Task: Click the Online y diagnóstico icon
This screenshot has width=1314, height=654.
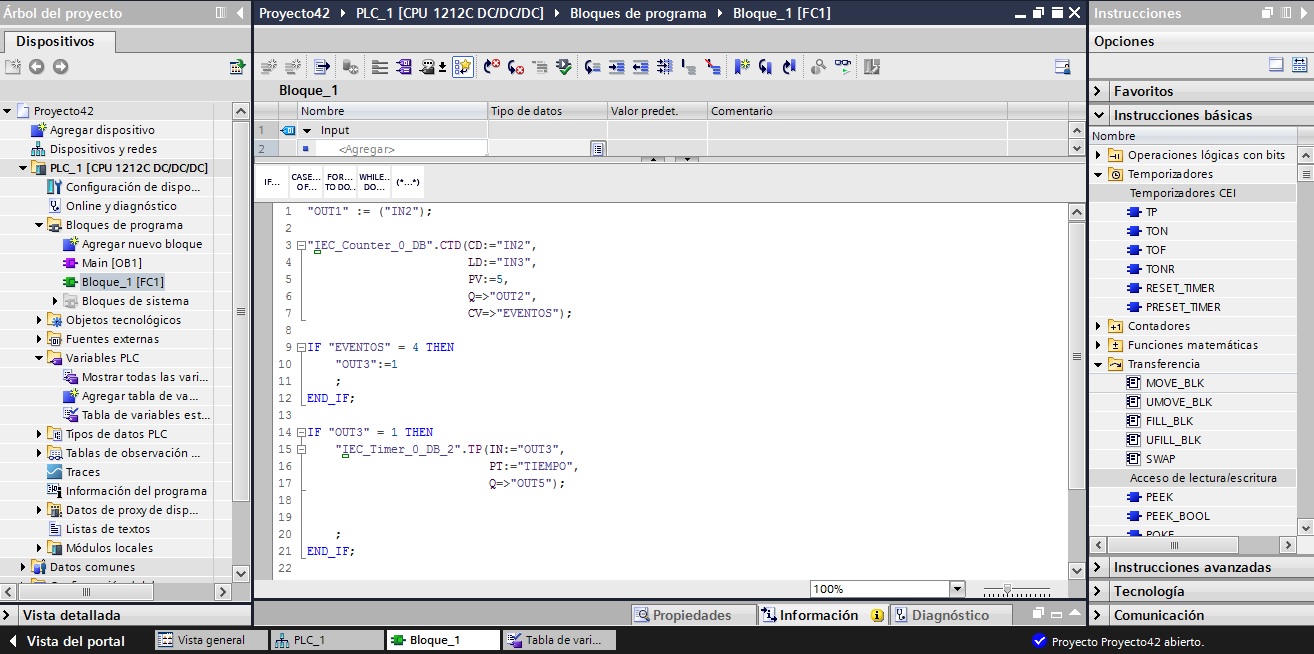Action: (x=55, y=206)
